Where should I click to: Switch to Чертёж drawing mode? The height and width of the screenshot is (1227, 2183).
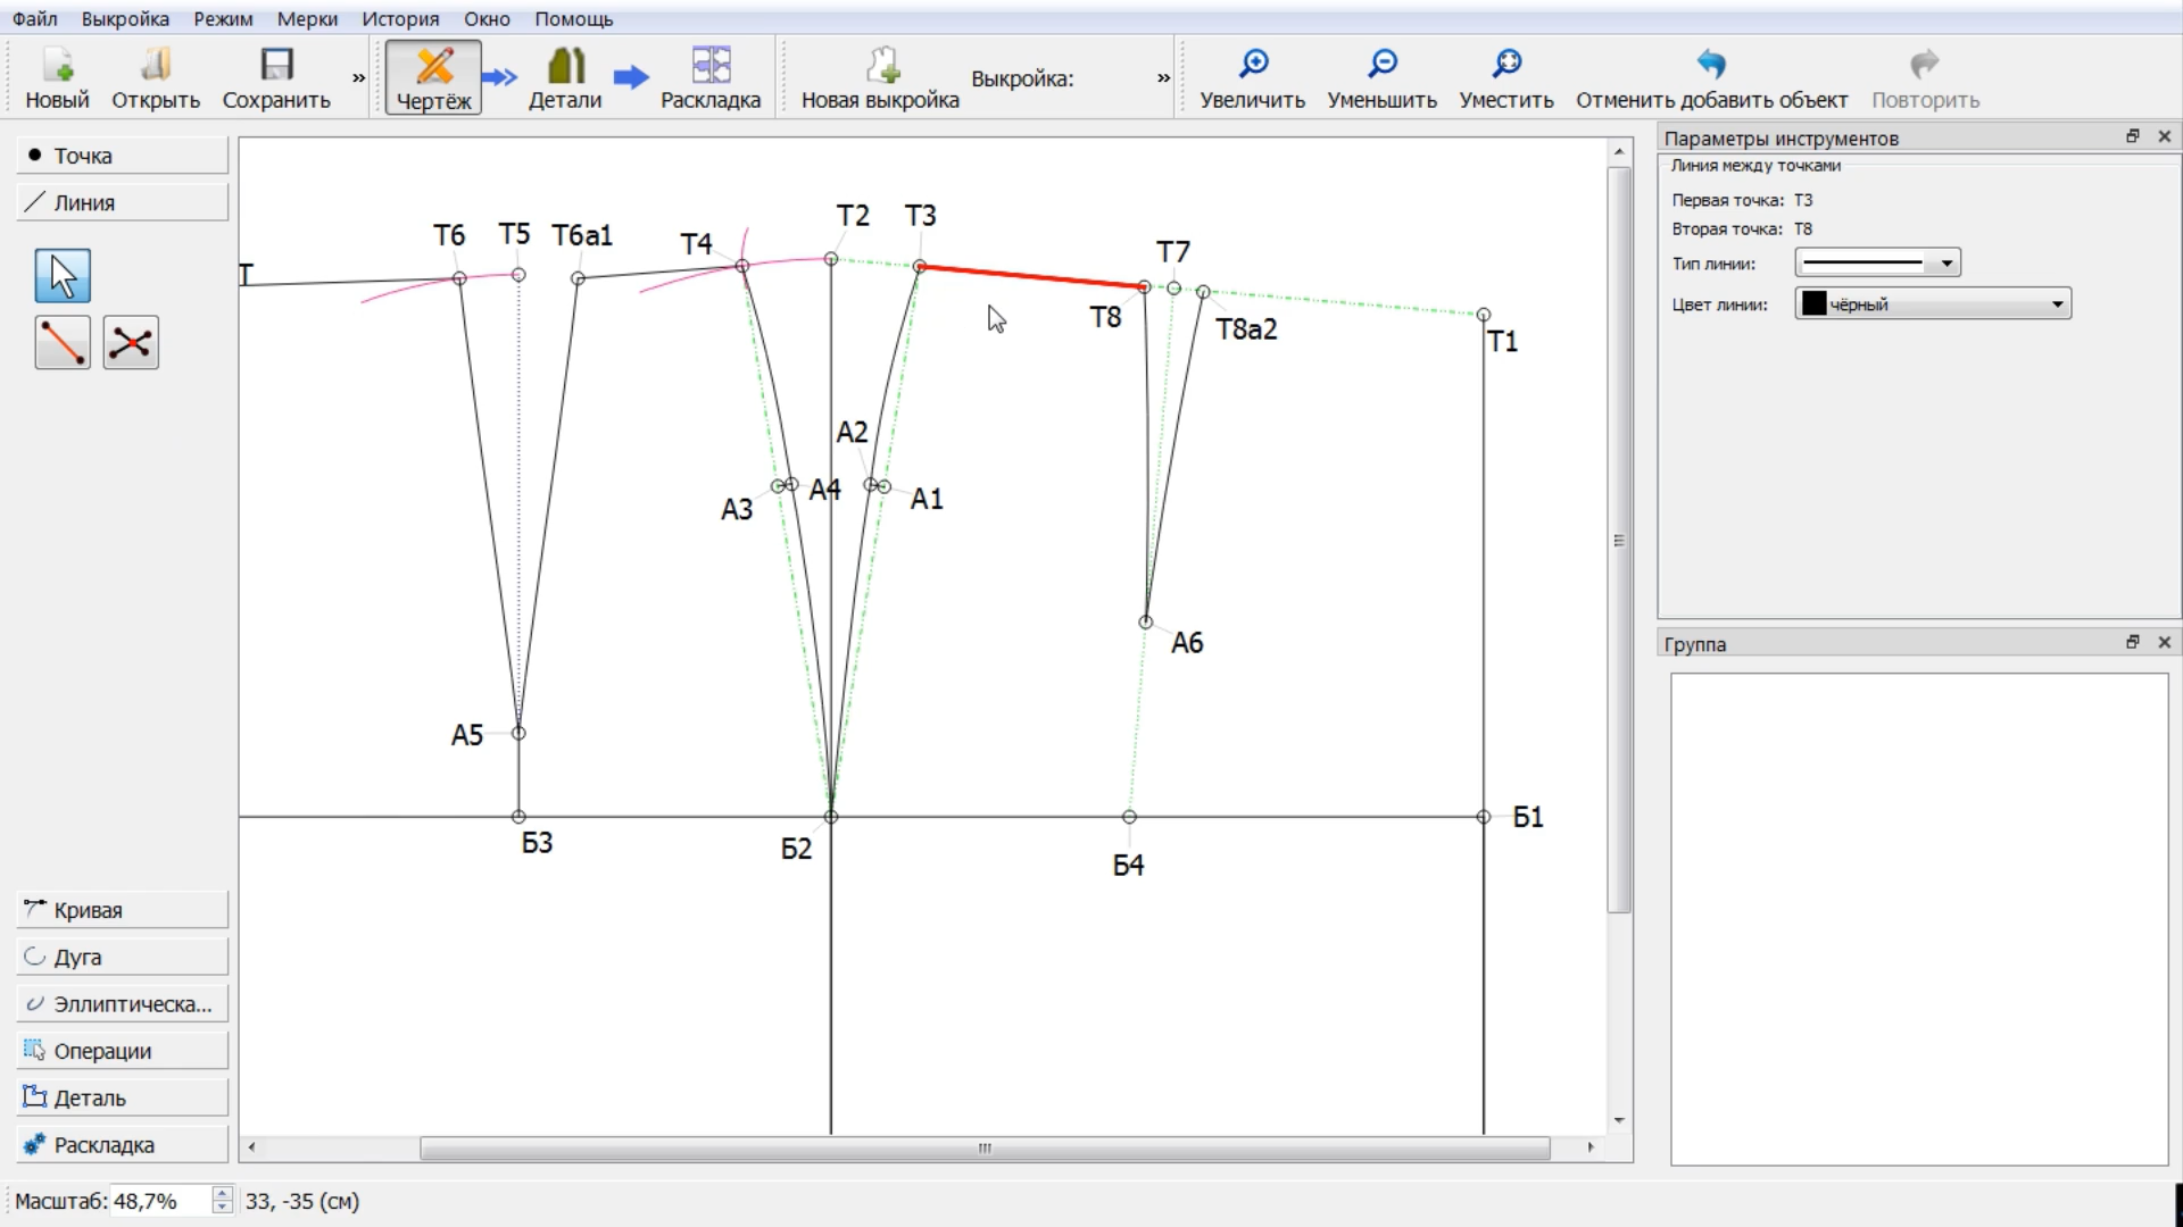pyautogui.click(x=433, y=78)
